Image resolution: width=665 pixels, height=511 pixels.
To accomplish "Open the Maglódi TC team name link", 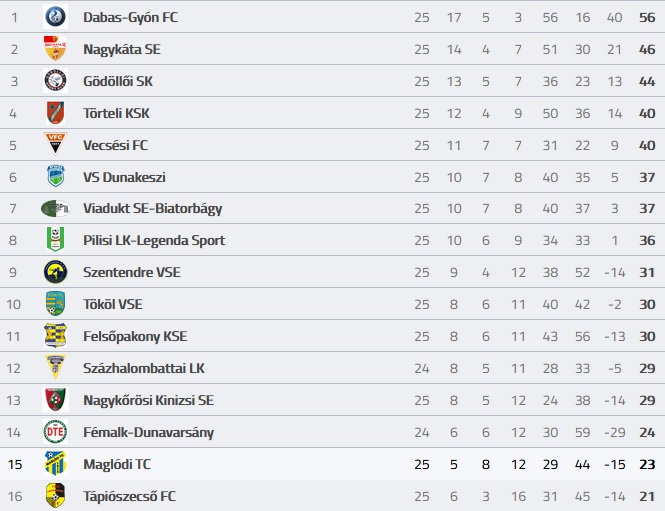I will pyautogui.click(x=117, y=464).
